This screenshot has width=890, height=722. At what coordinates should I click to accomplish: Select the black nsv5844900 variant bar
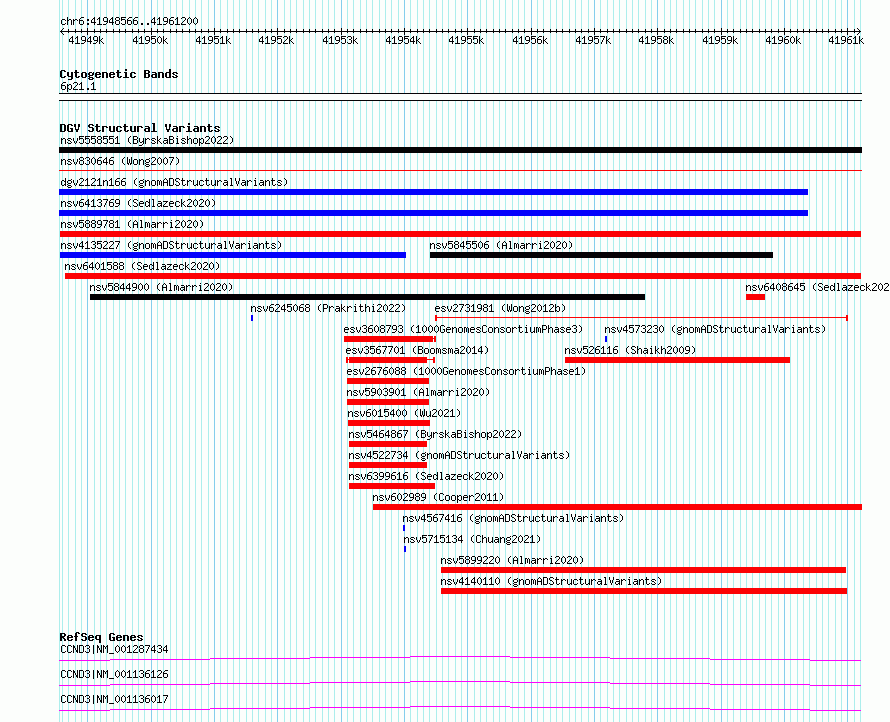click(367, 297)
